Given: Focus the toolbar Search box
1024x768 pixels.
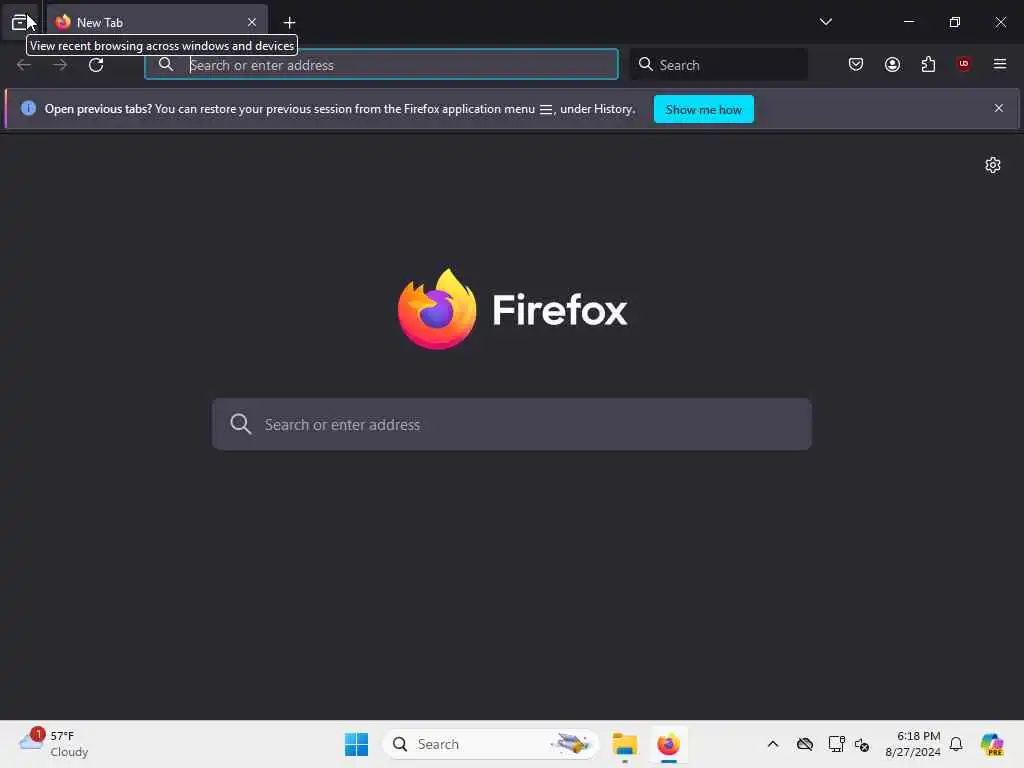Looking at the screenshot, I should pyautogui.click(x=718, y=65).
